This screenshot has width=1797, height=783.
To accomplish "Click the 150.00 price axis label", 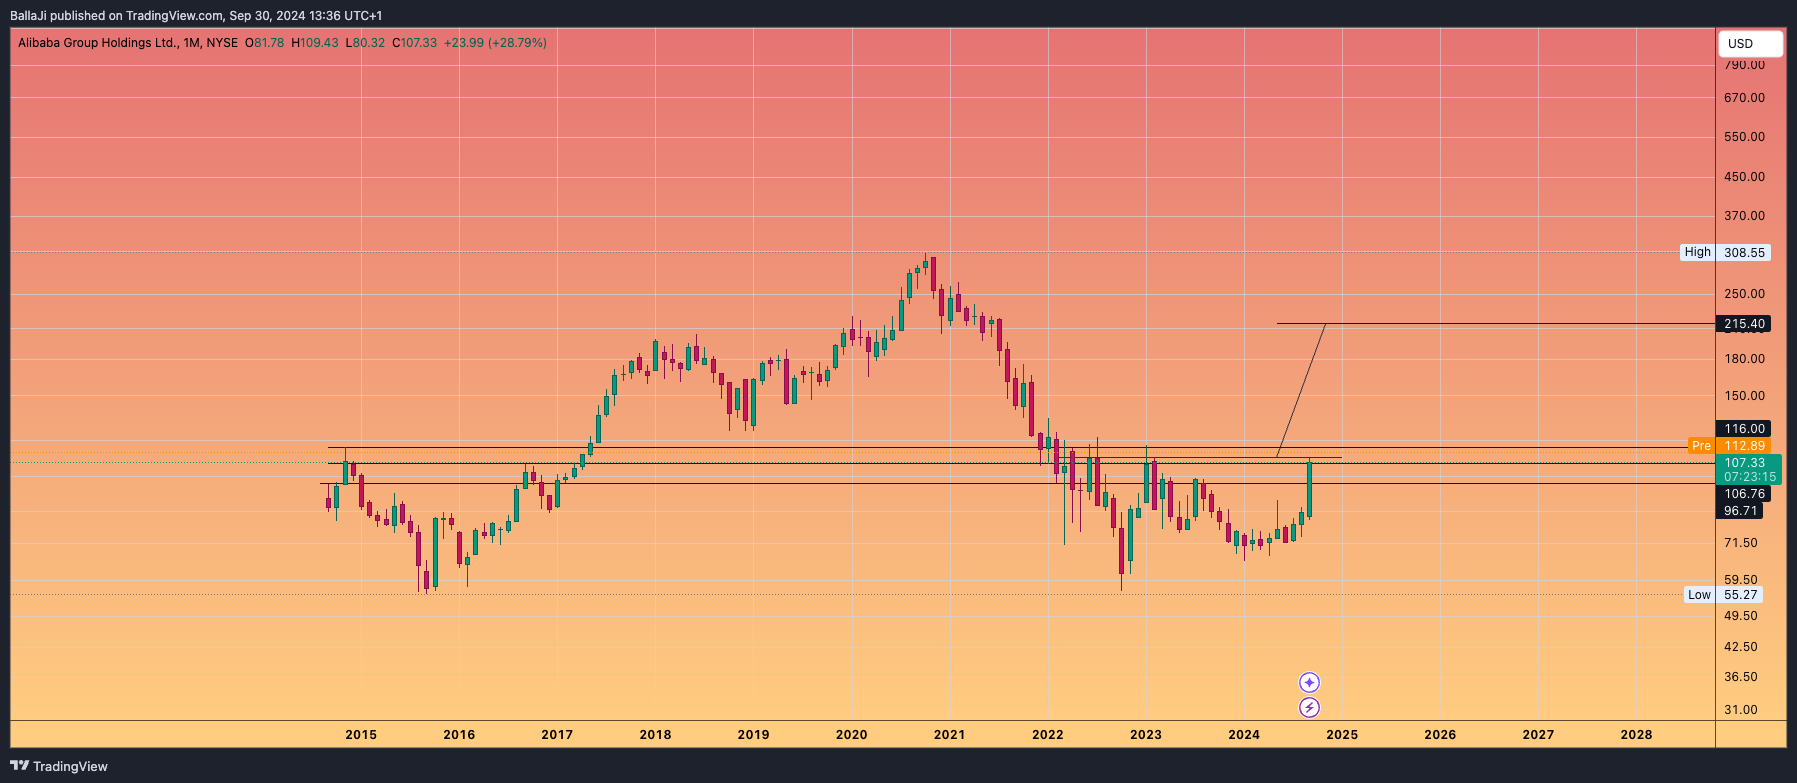I will [1744, 396].
